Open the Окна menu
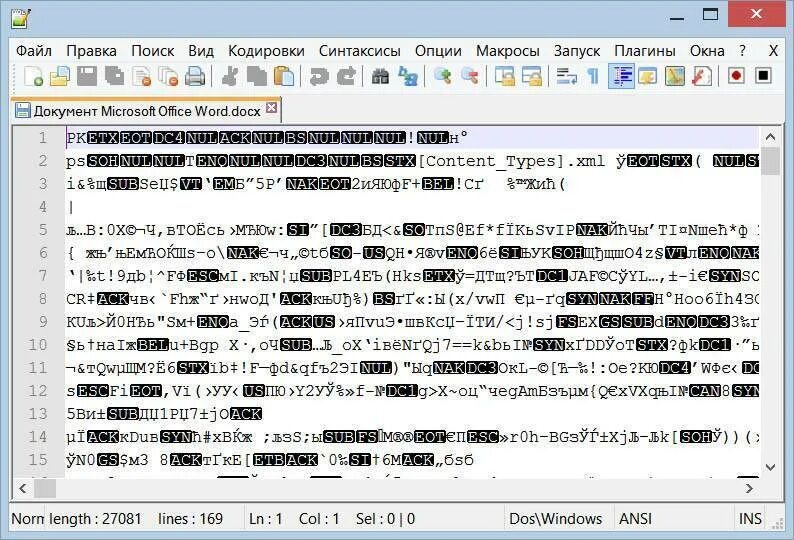This screenshot has width=794, height=540. tap(707, 51)
